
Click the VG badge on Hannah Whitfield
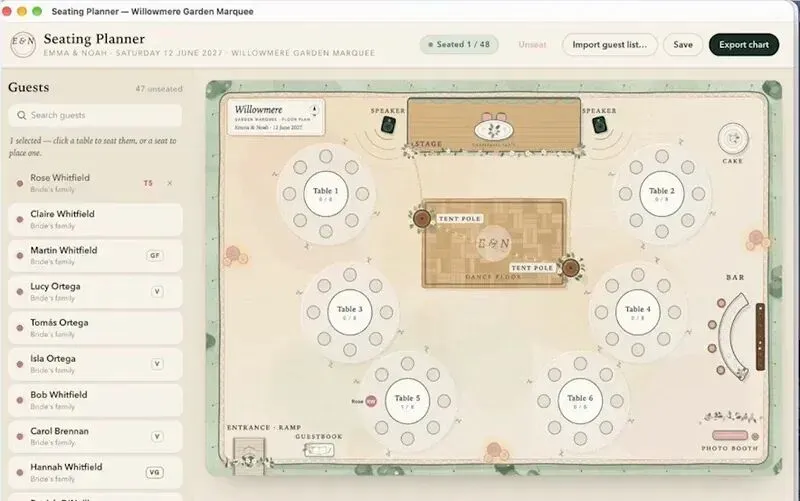tap(155, 473)
